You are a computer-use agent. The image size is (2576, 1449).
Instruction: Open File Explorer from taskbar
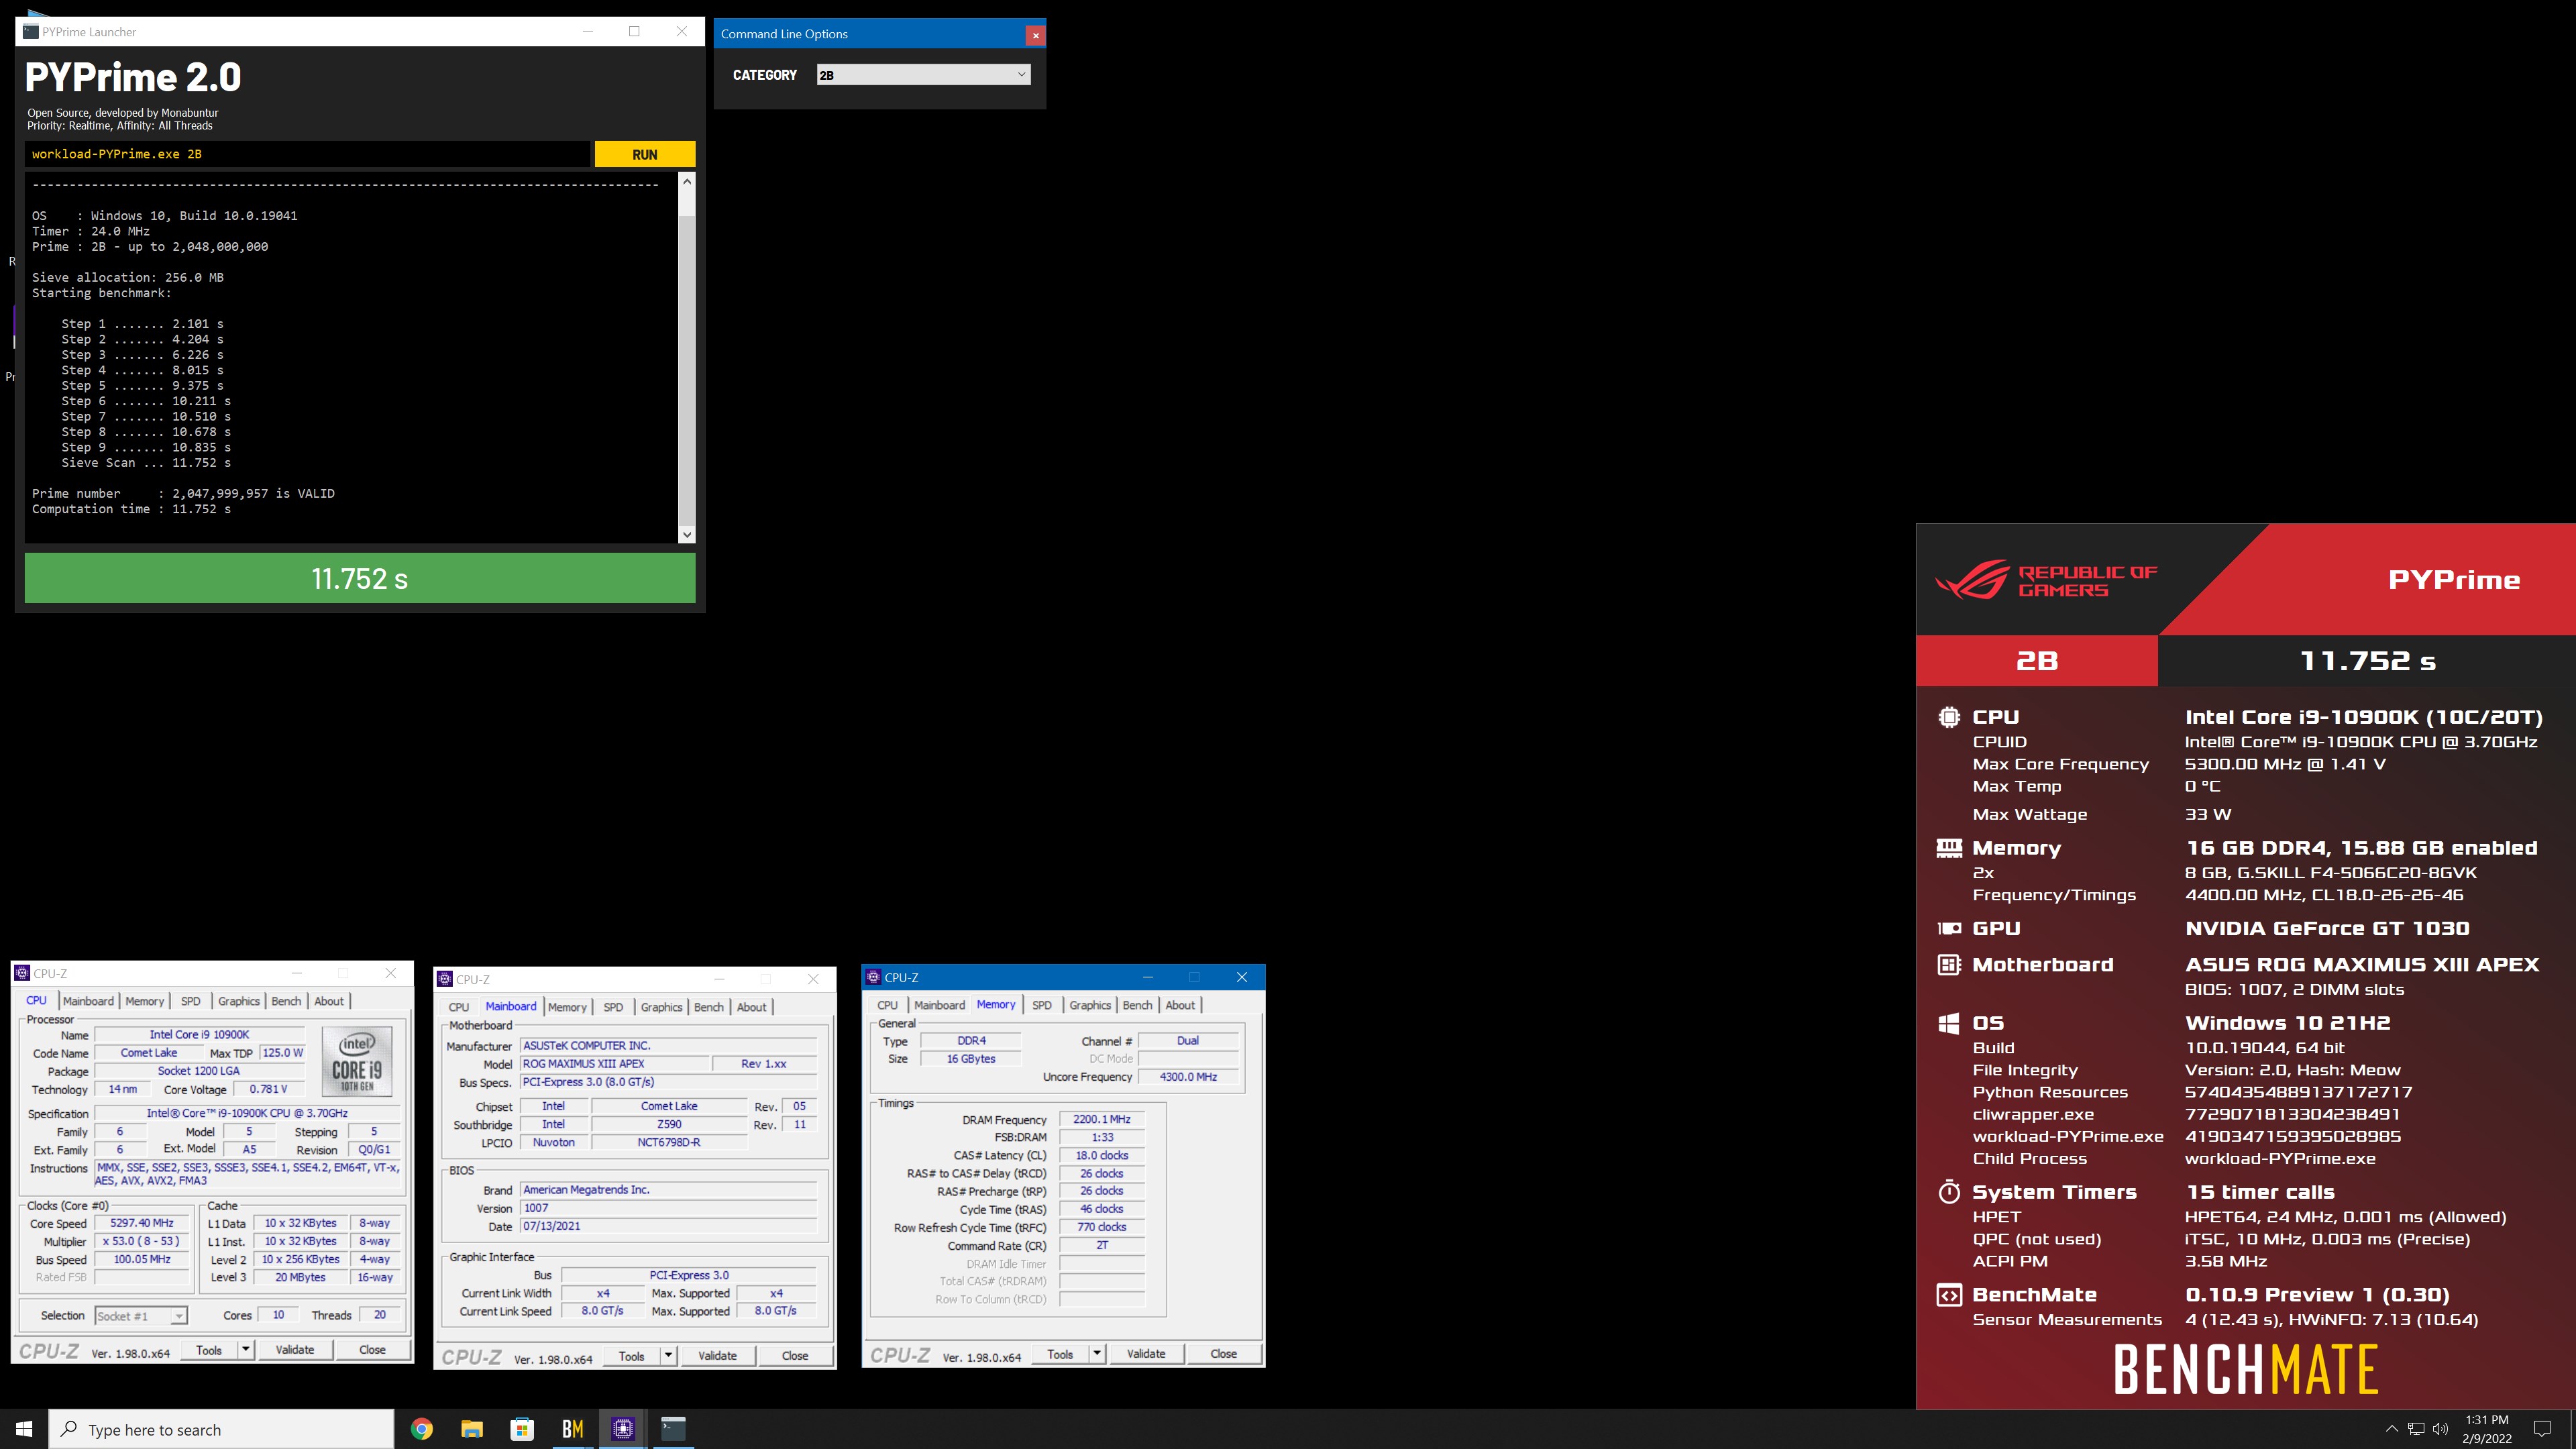click(472, 1430)
